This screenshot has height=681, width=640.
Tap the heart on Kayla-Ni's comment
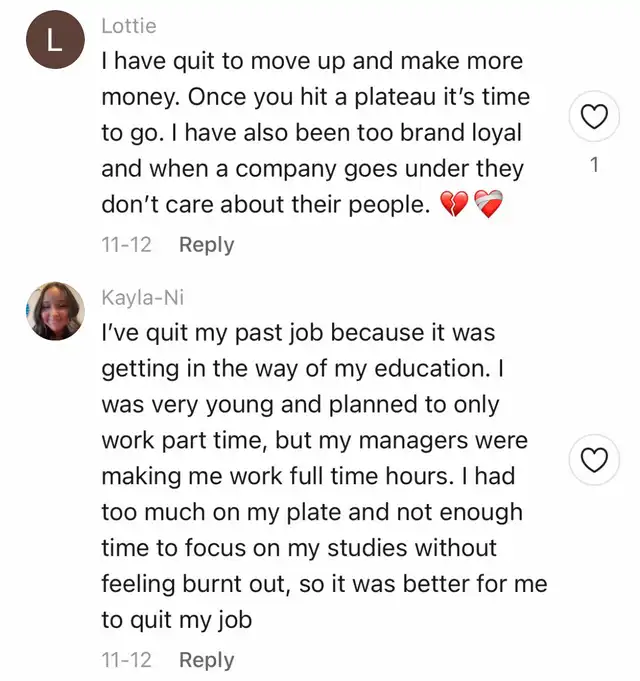pyautogui.click(x=595, y=460)
